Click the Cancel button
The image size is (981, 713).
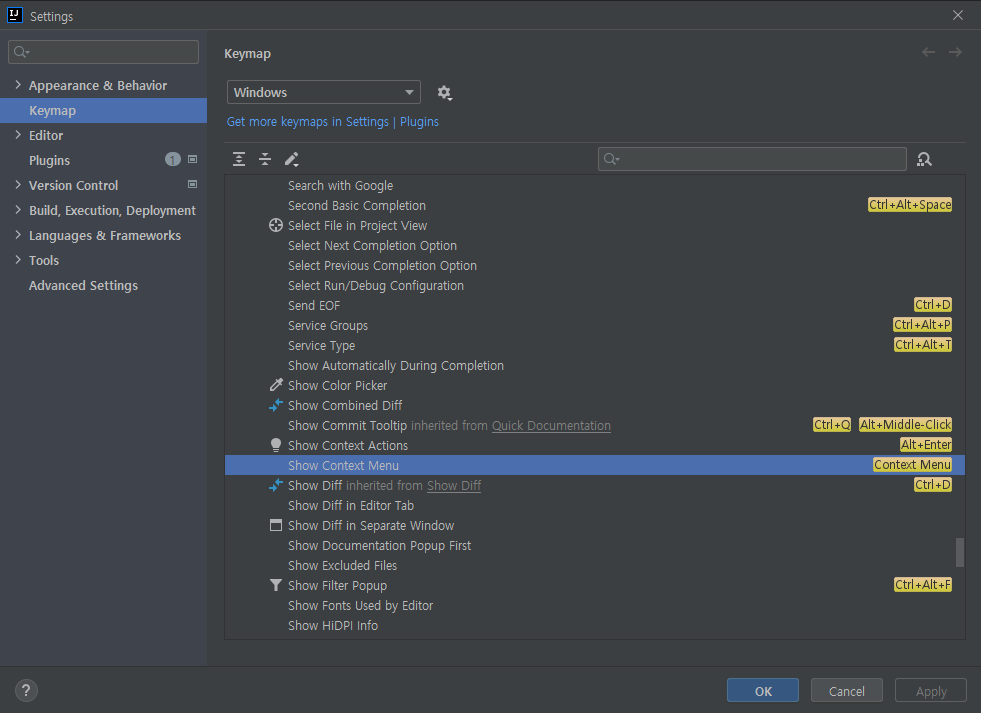click(x=846, y=690)
